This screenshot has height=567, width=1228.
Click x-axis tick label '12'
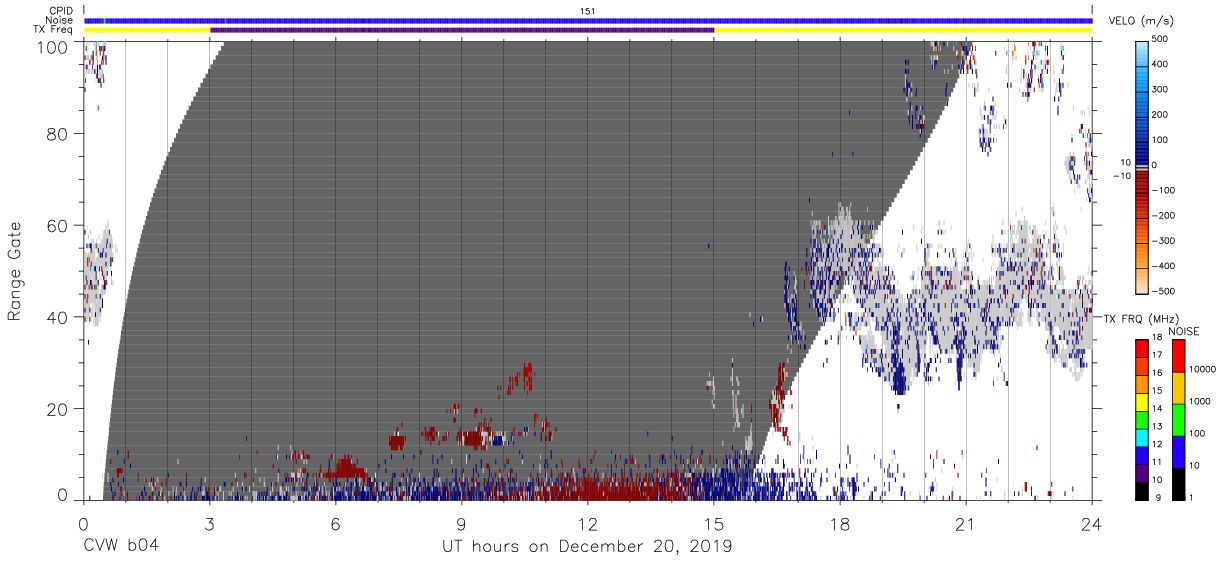587,522
